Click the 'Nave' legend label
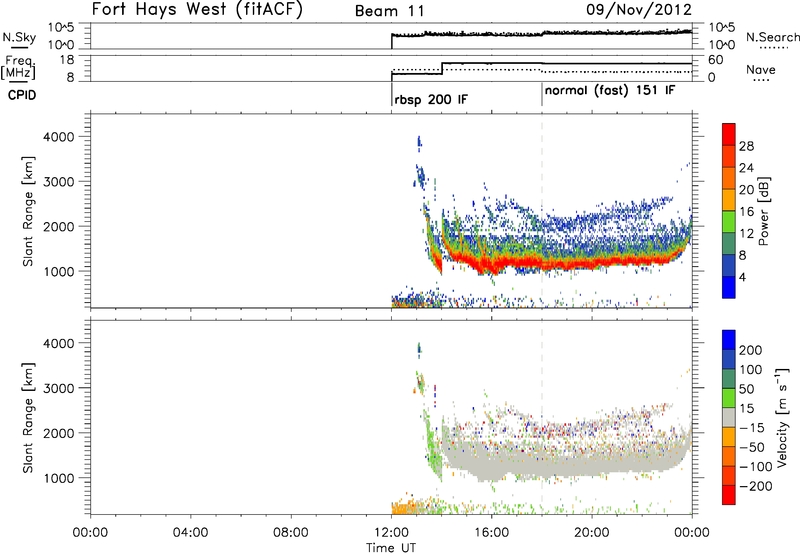Image resolution: width=800 pixels, height=554 pixels. pos(760,69)
